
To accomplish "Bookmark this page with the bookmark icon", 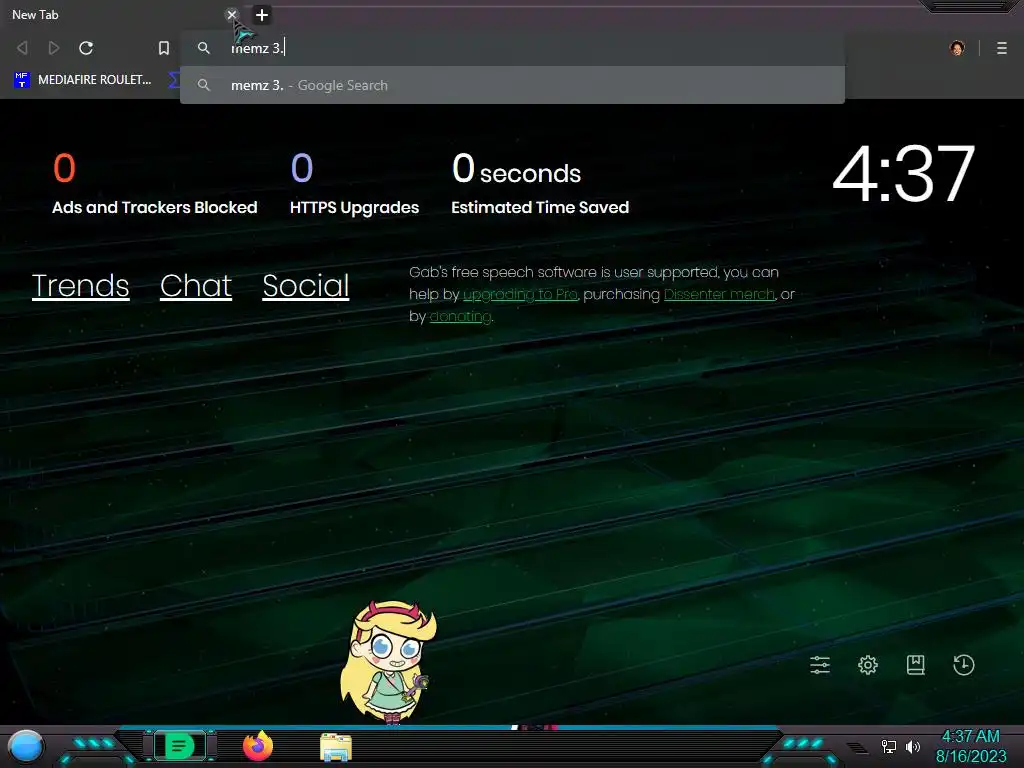I will click(x=164, y=48).
